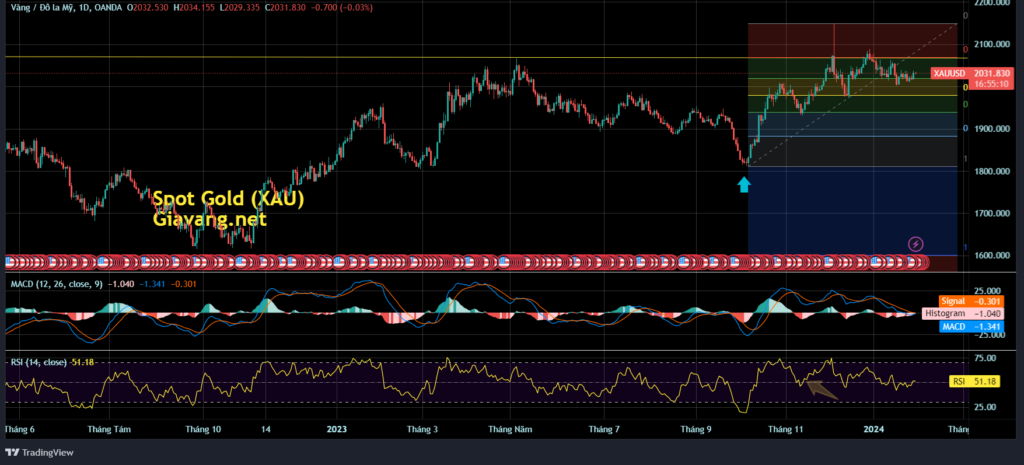Click 2023 on the time axis
This screenshot has width=1024, height=465.
coord(336,429)
